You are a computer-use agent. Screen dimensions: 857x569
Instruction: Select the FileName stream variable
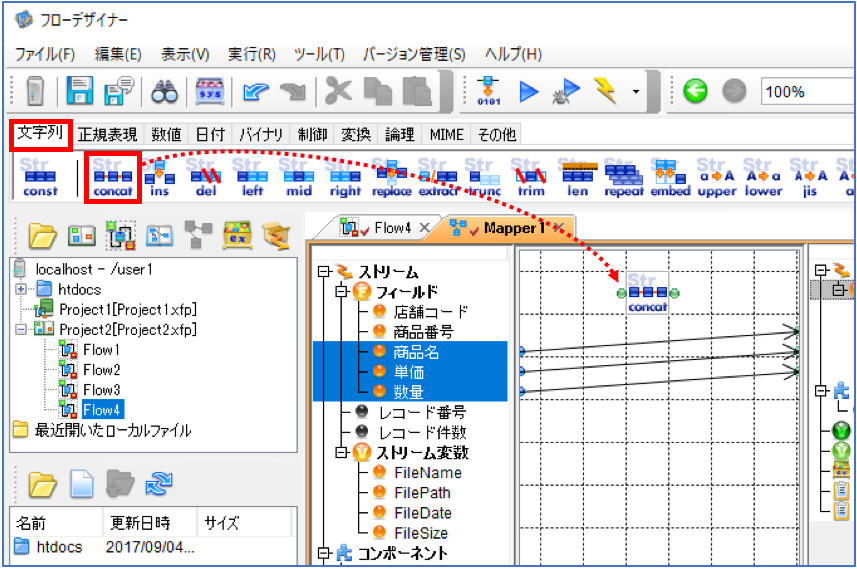[428, 473]
